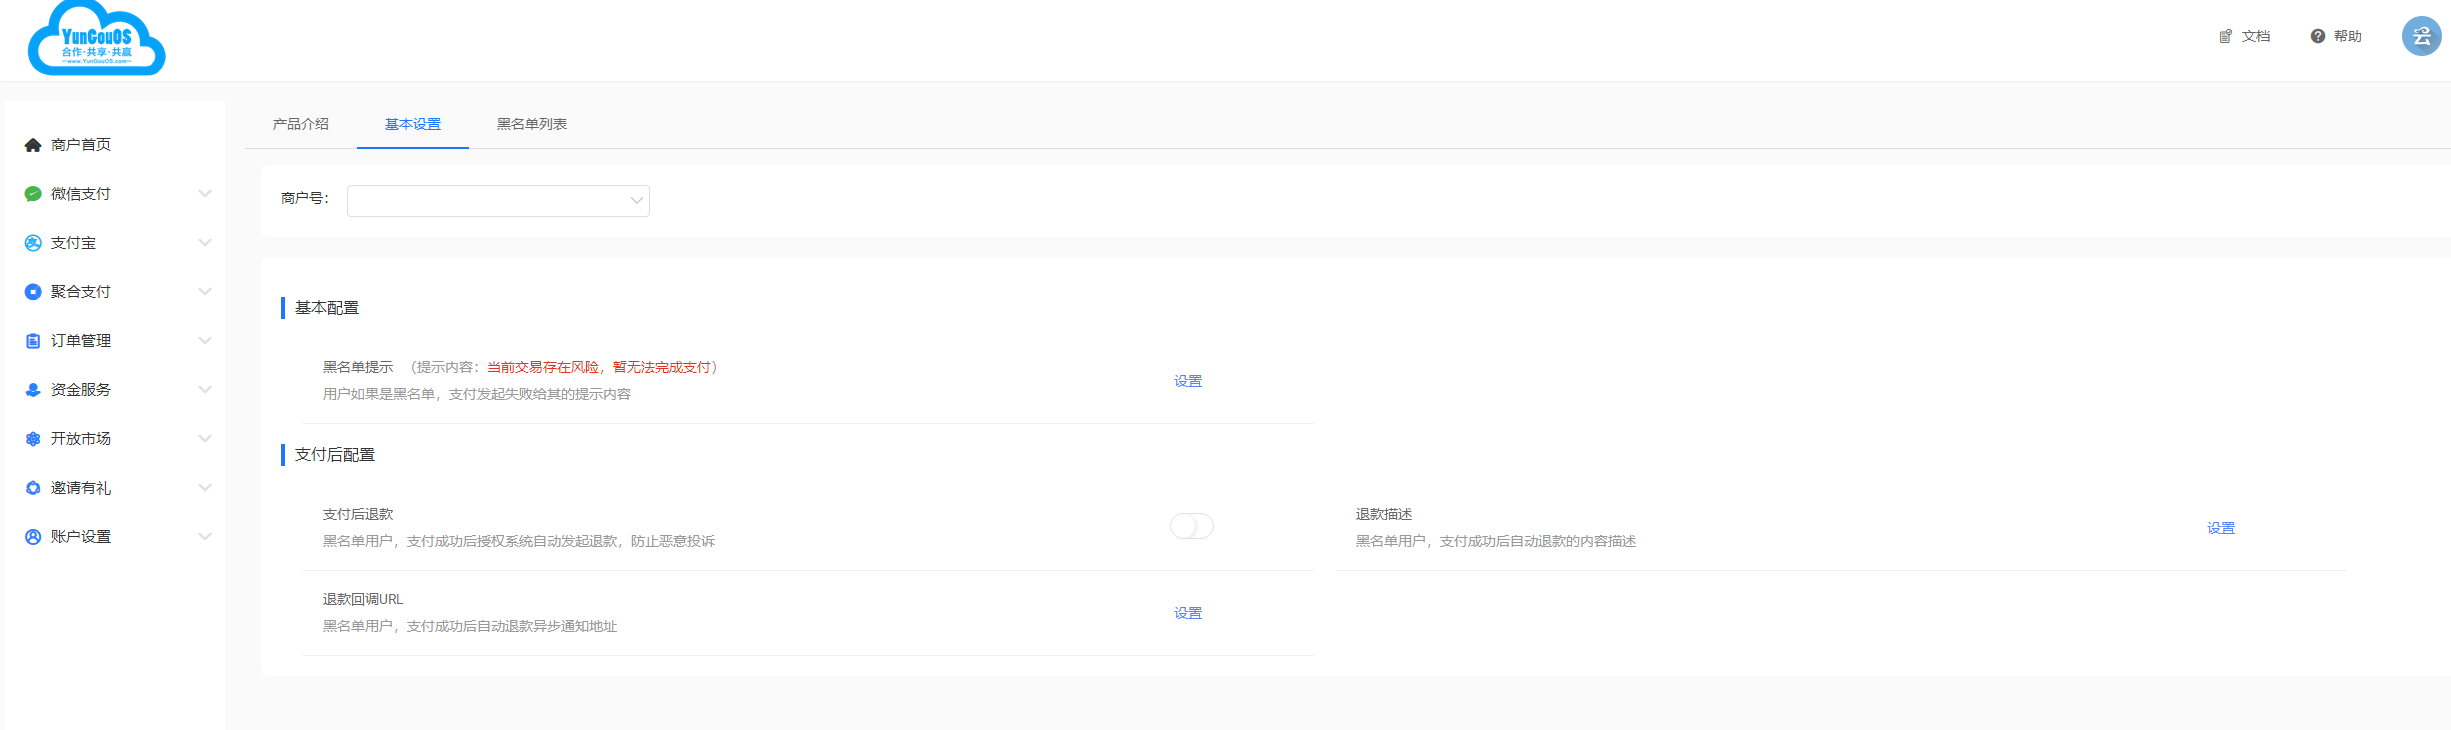This screenshot has height=730, width=2451.
Task: Click 设置 for 退款回调URL
Action: (1188, 613)
